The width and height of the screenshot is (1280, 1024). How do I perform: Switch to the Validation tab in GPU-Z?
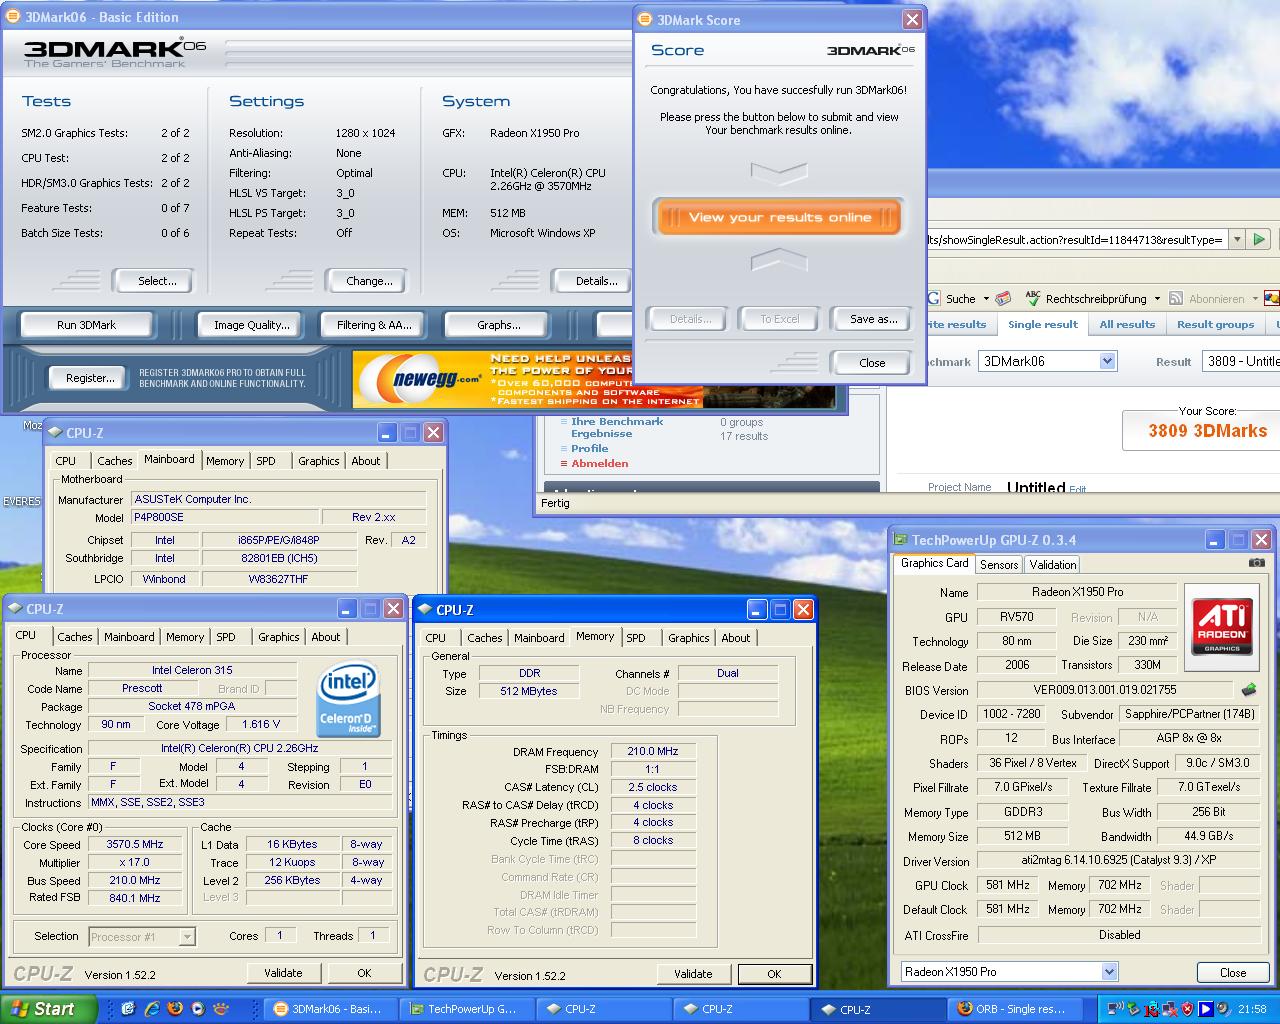(1052, 564)
